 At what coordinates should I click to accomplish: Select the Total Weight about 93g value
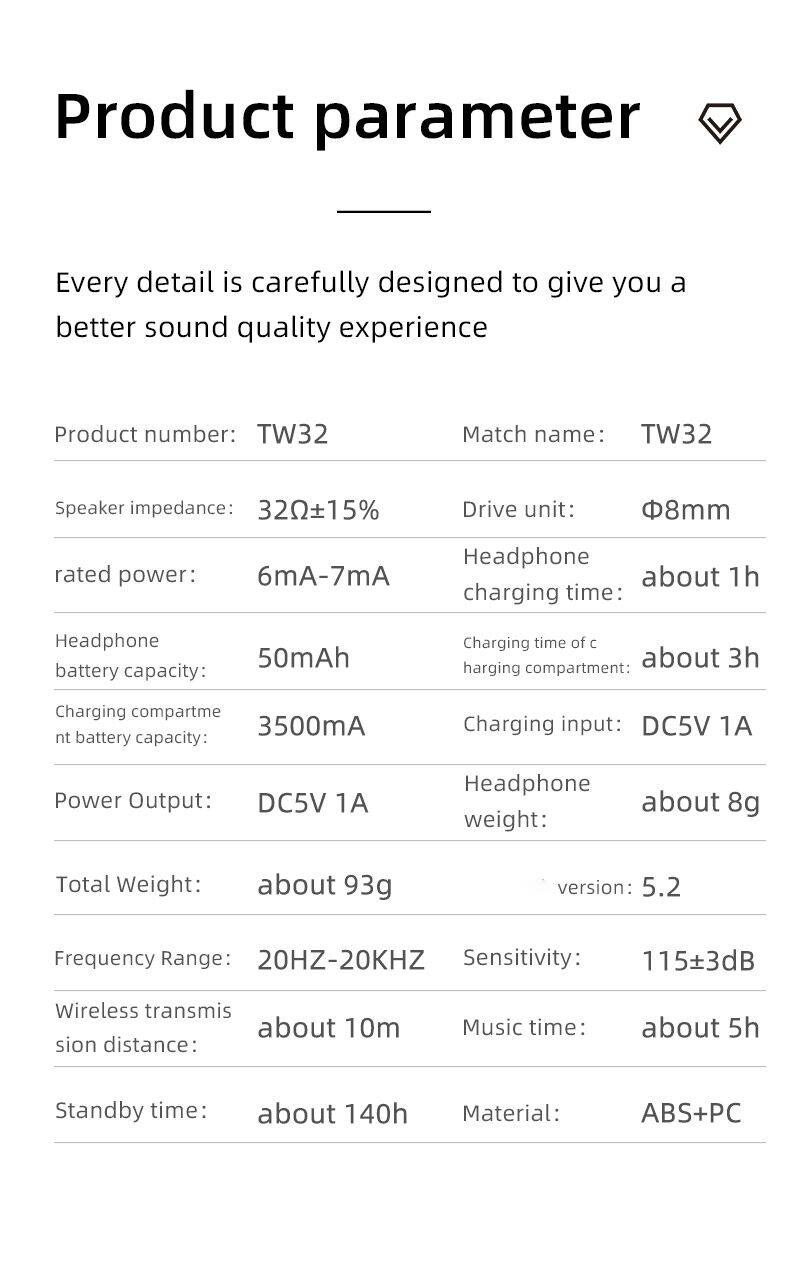[x=324, y=885]
